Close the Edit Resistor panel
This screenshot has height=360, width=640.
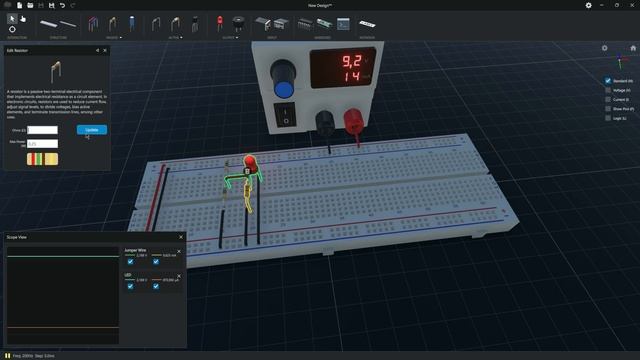pyautogui.click(x=105, y=50)
